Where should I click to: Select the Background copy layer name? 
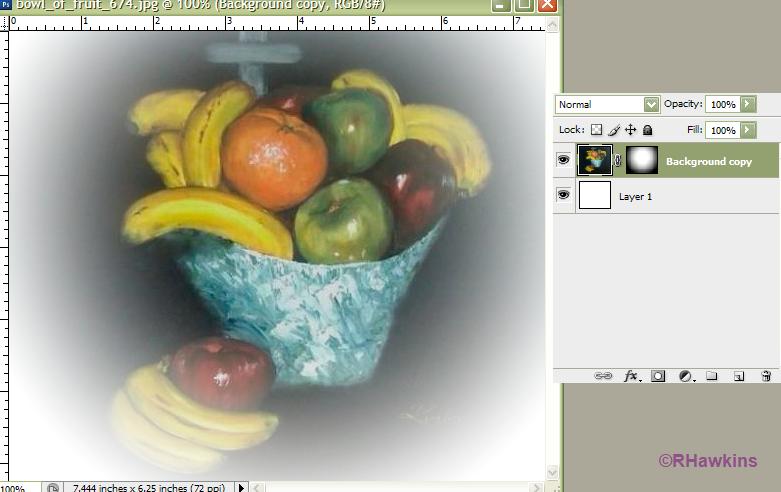[709, 161]
